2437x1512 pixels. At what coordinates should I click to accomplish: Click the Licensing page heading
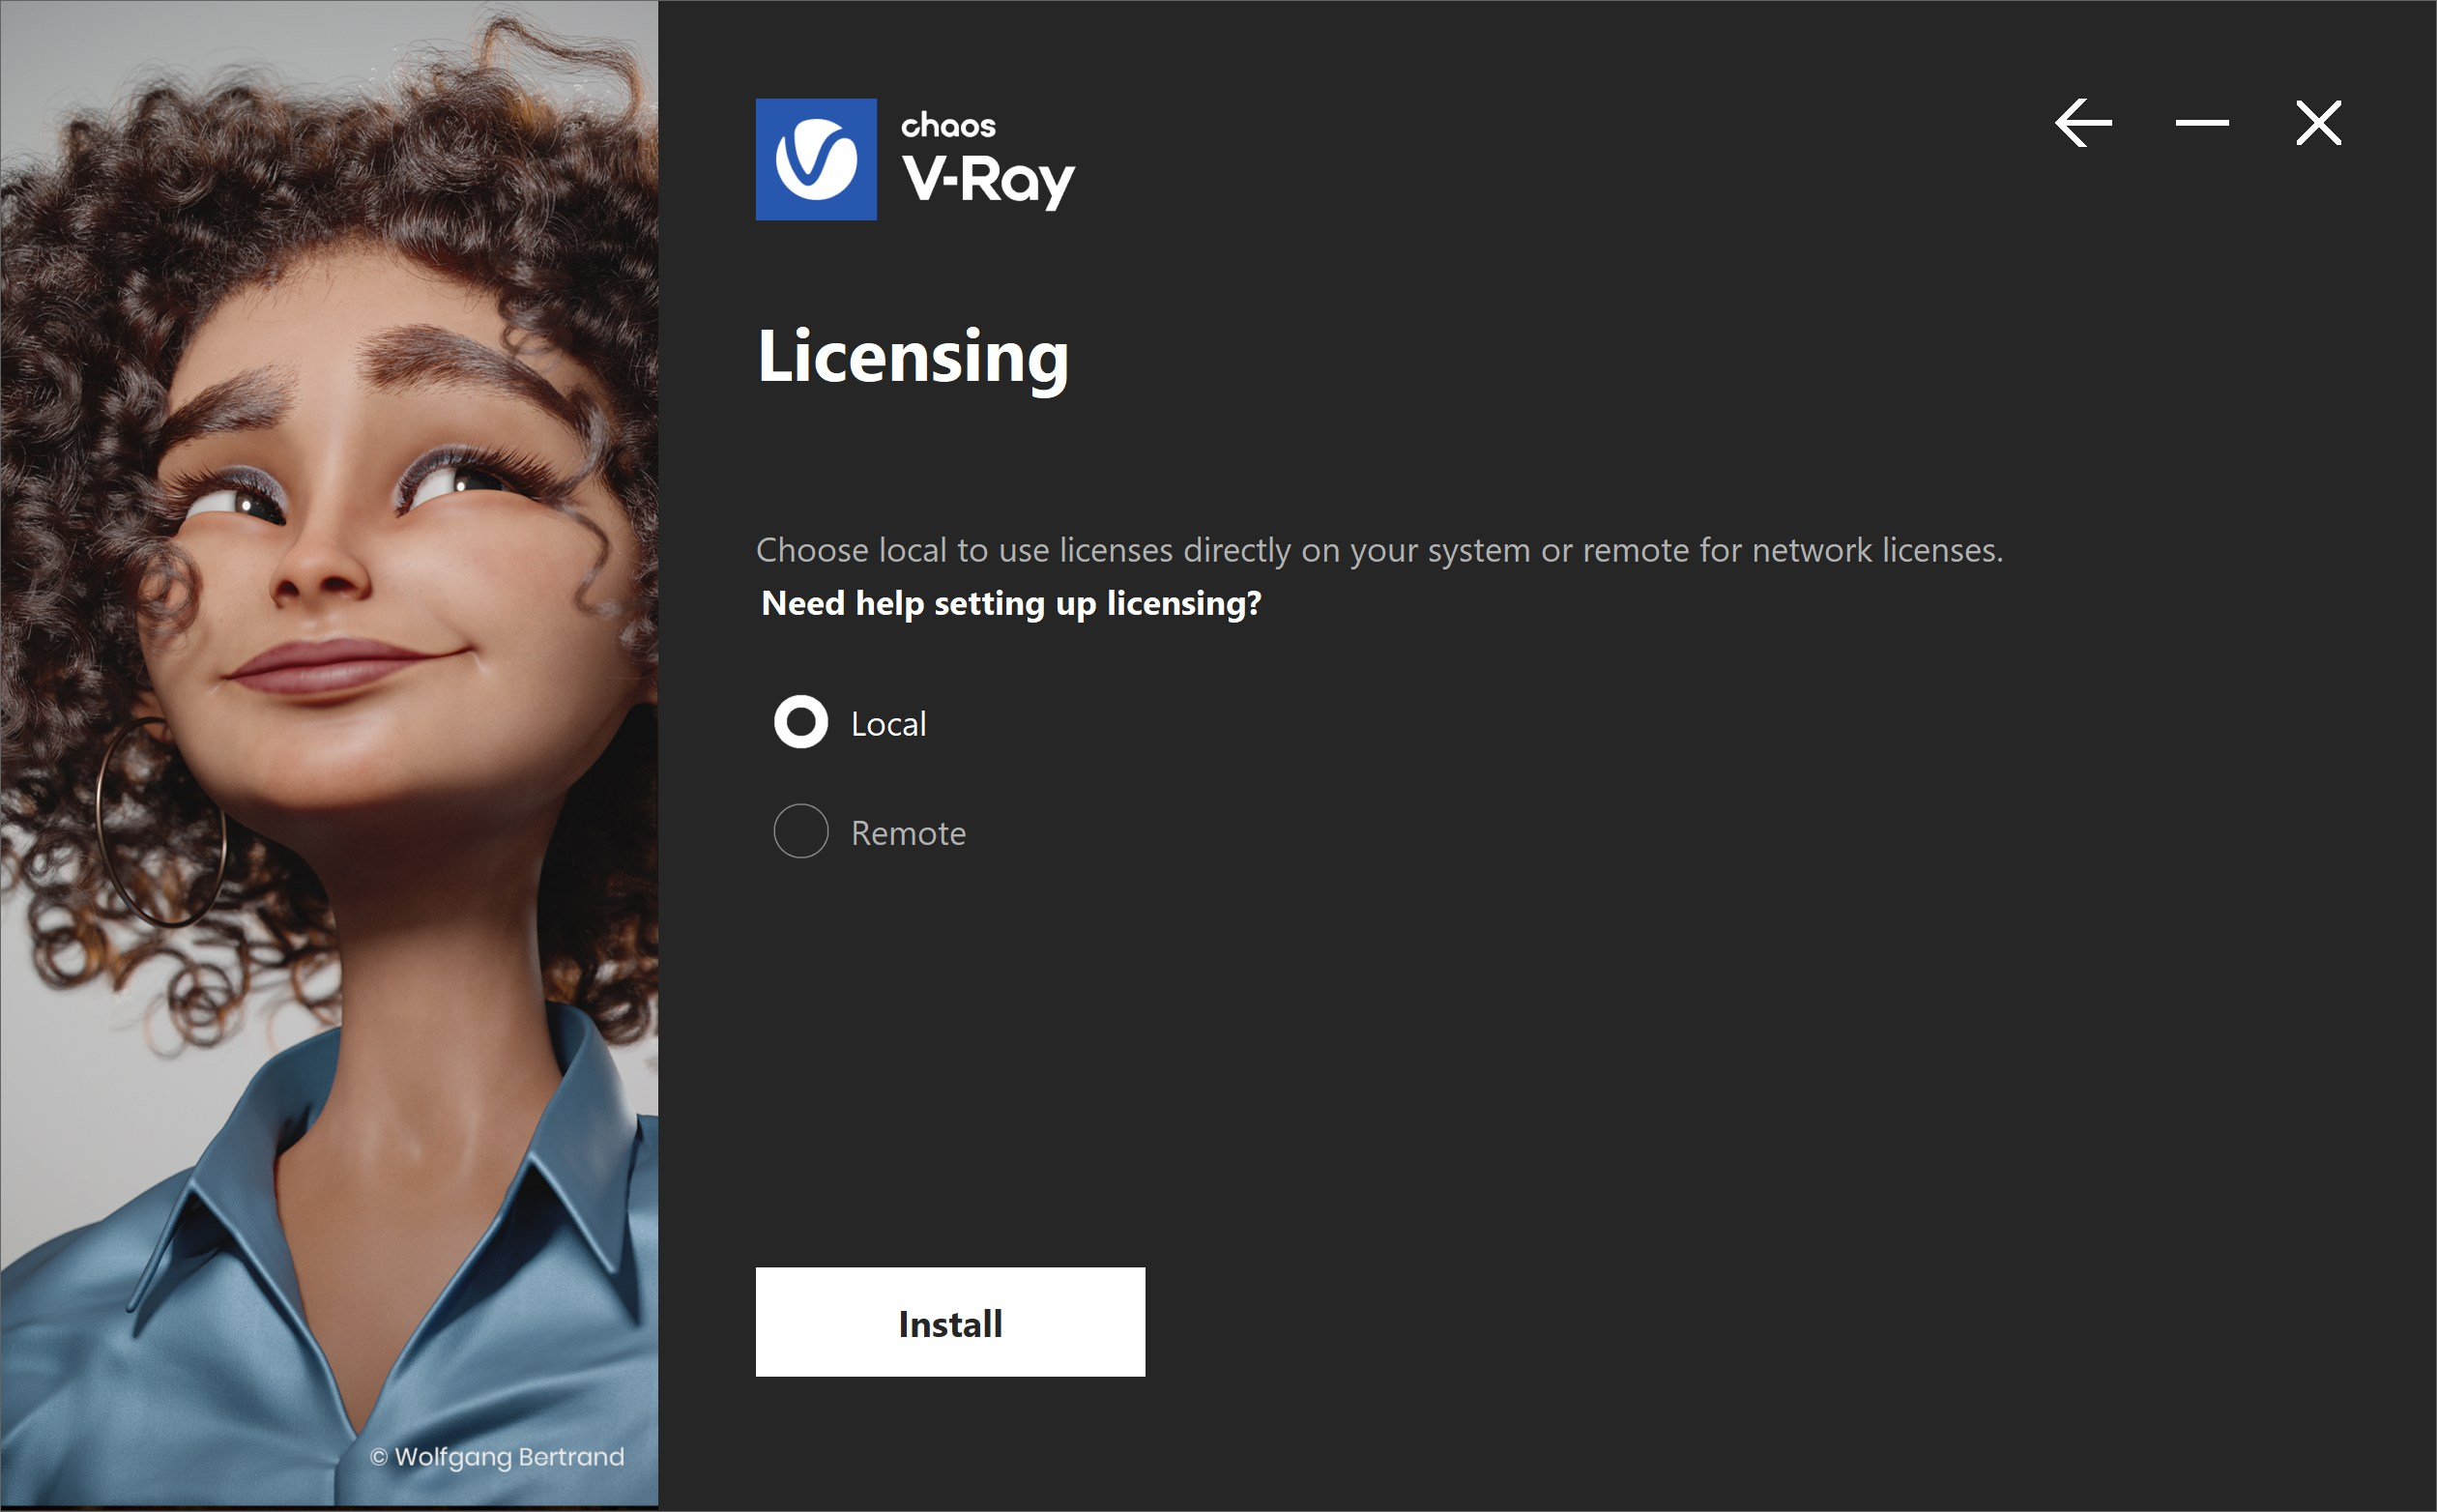coord(913,358)
